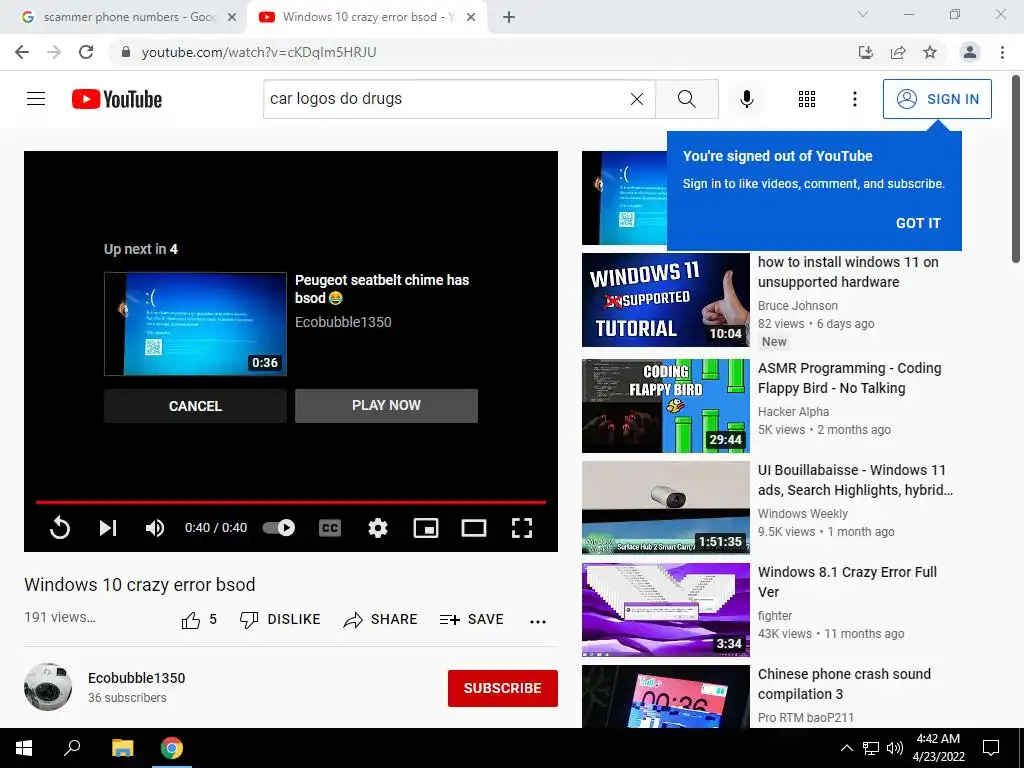Click the magnifier search button
1024x768 pixels.
pyautogui.click(x=686, y=99)
